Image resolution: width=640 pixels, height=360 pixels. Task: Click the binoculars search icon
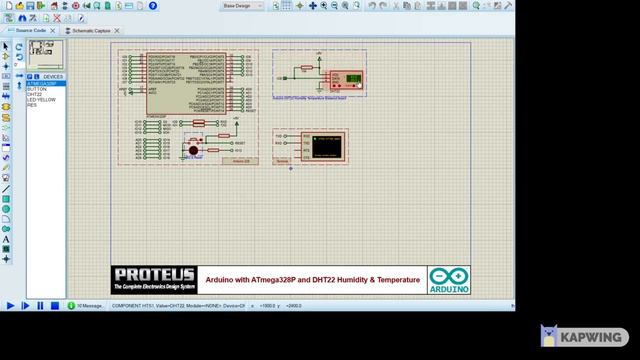[x=22, y=18]
